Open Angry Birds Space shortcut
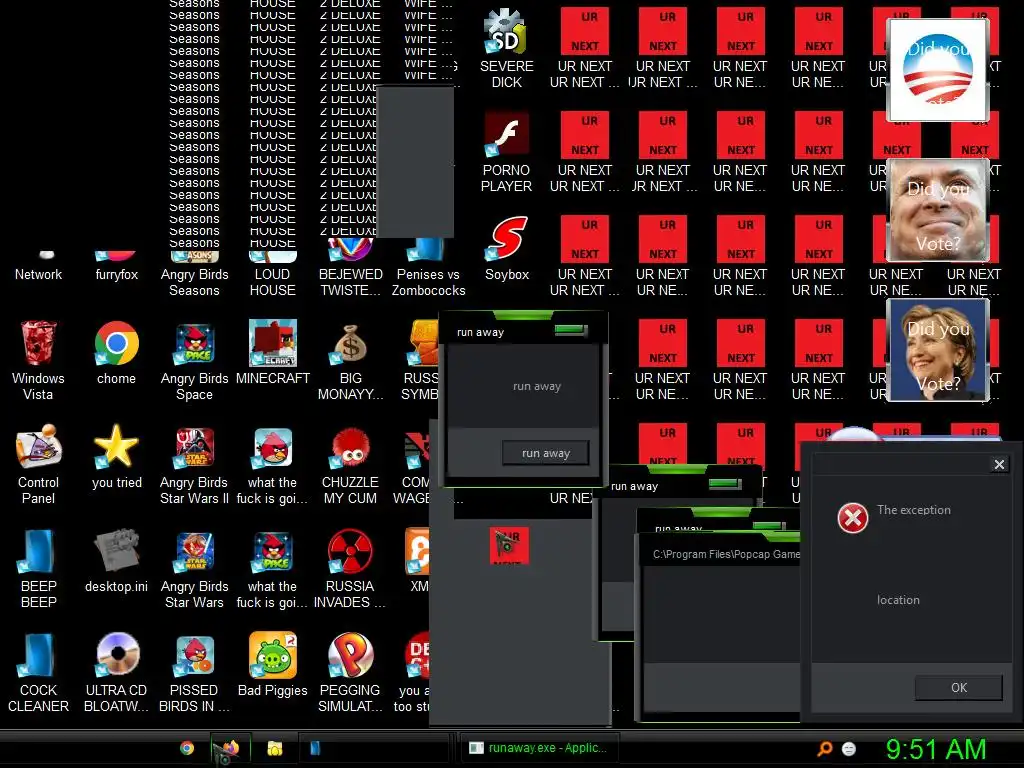 point(195,360)
